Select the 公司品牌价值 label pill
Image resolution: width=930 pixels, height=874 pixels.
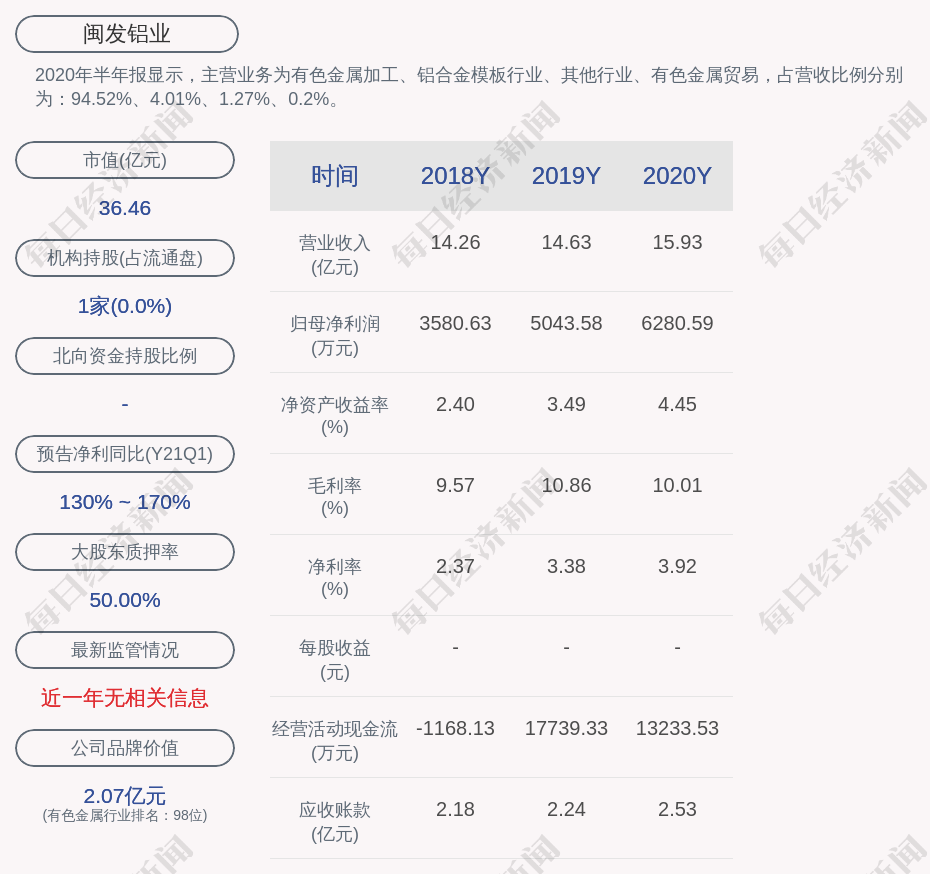click(x=125, y=748)
